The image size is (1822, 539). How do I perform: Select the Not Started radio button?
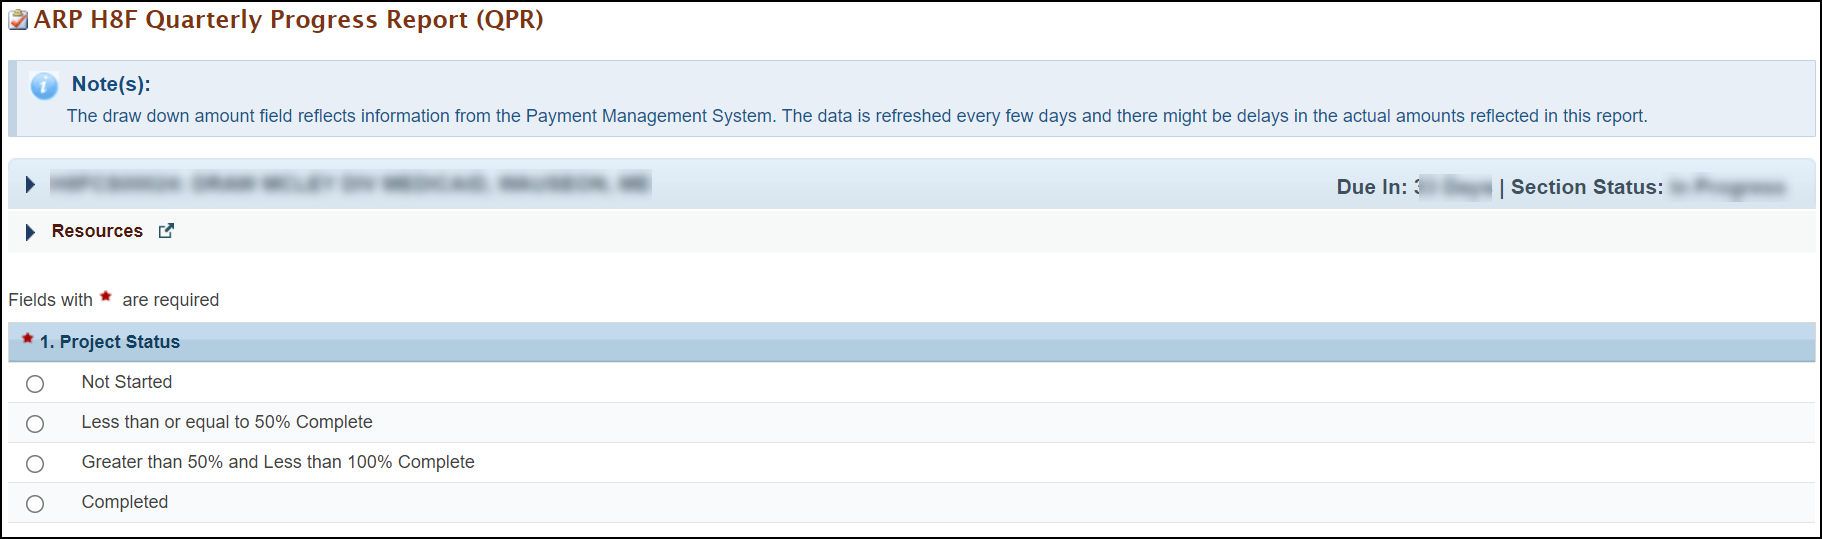[35, 384]
